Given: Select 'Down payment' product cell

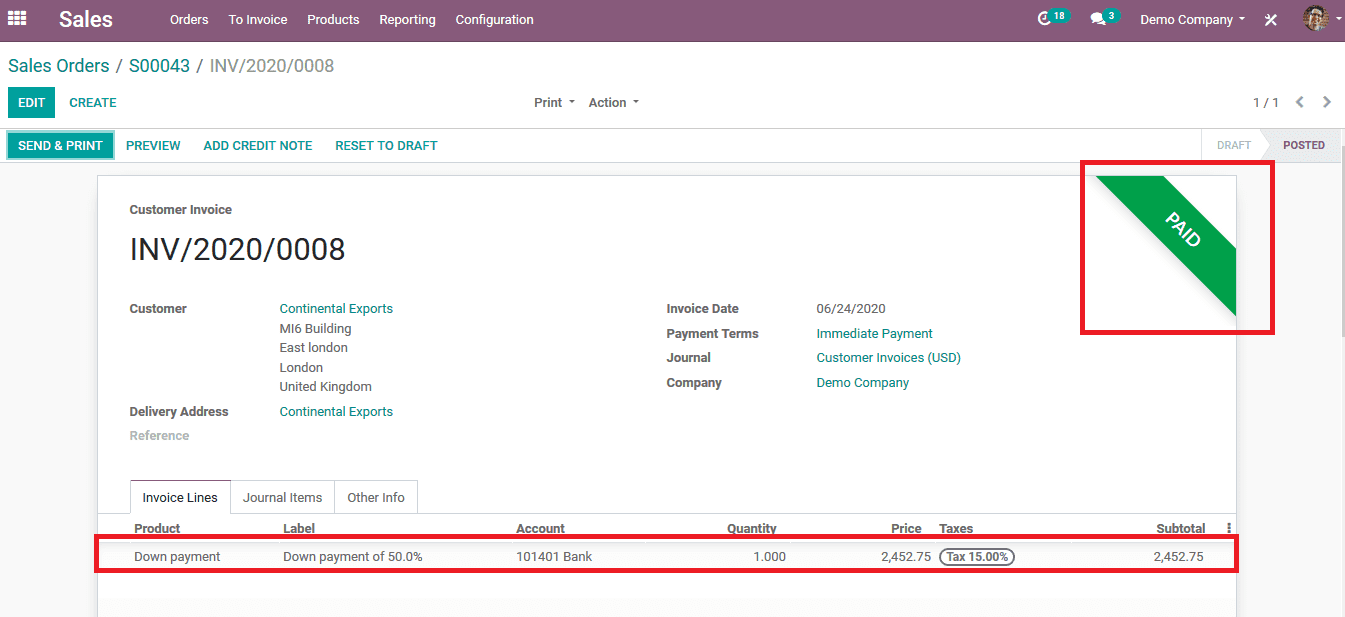Looking at the screenshot, I should click(x=177, y=557).
